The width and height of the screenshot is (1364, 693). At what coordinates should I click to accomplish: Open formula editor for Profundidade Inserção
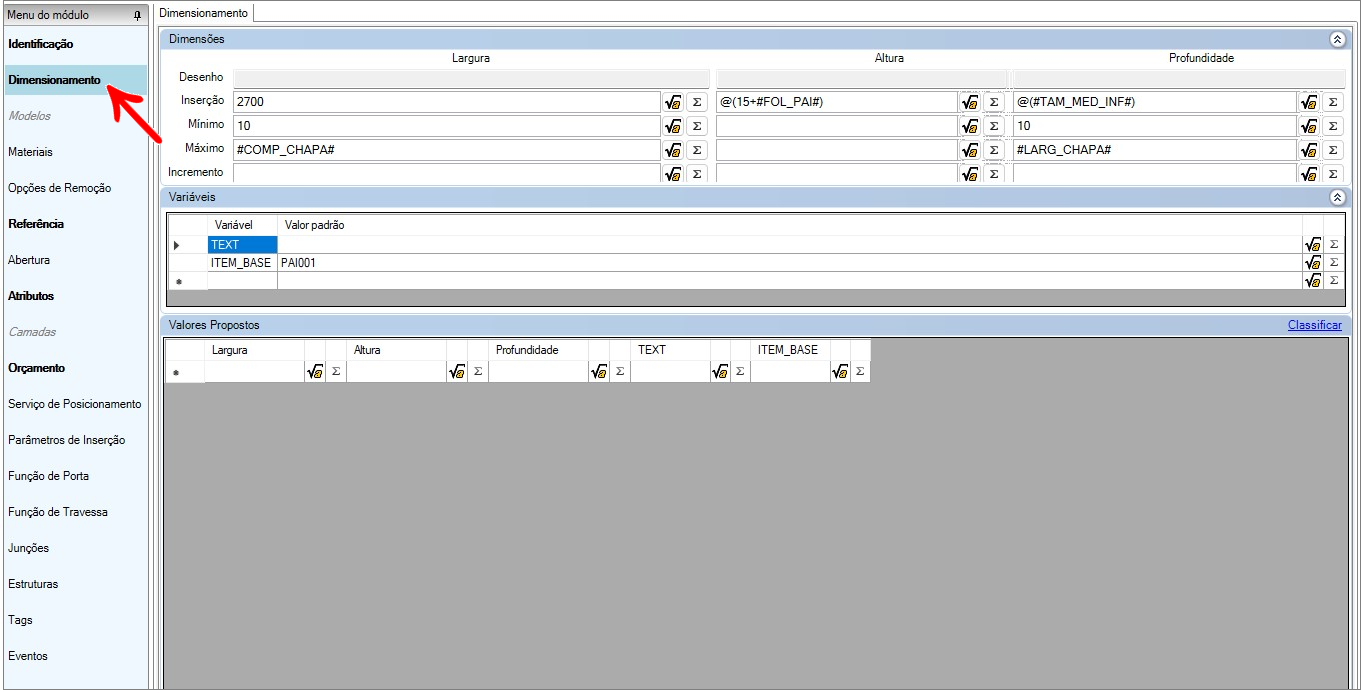(x=1309, y=102)
